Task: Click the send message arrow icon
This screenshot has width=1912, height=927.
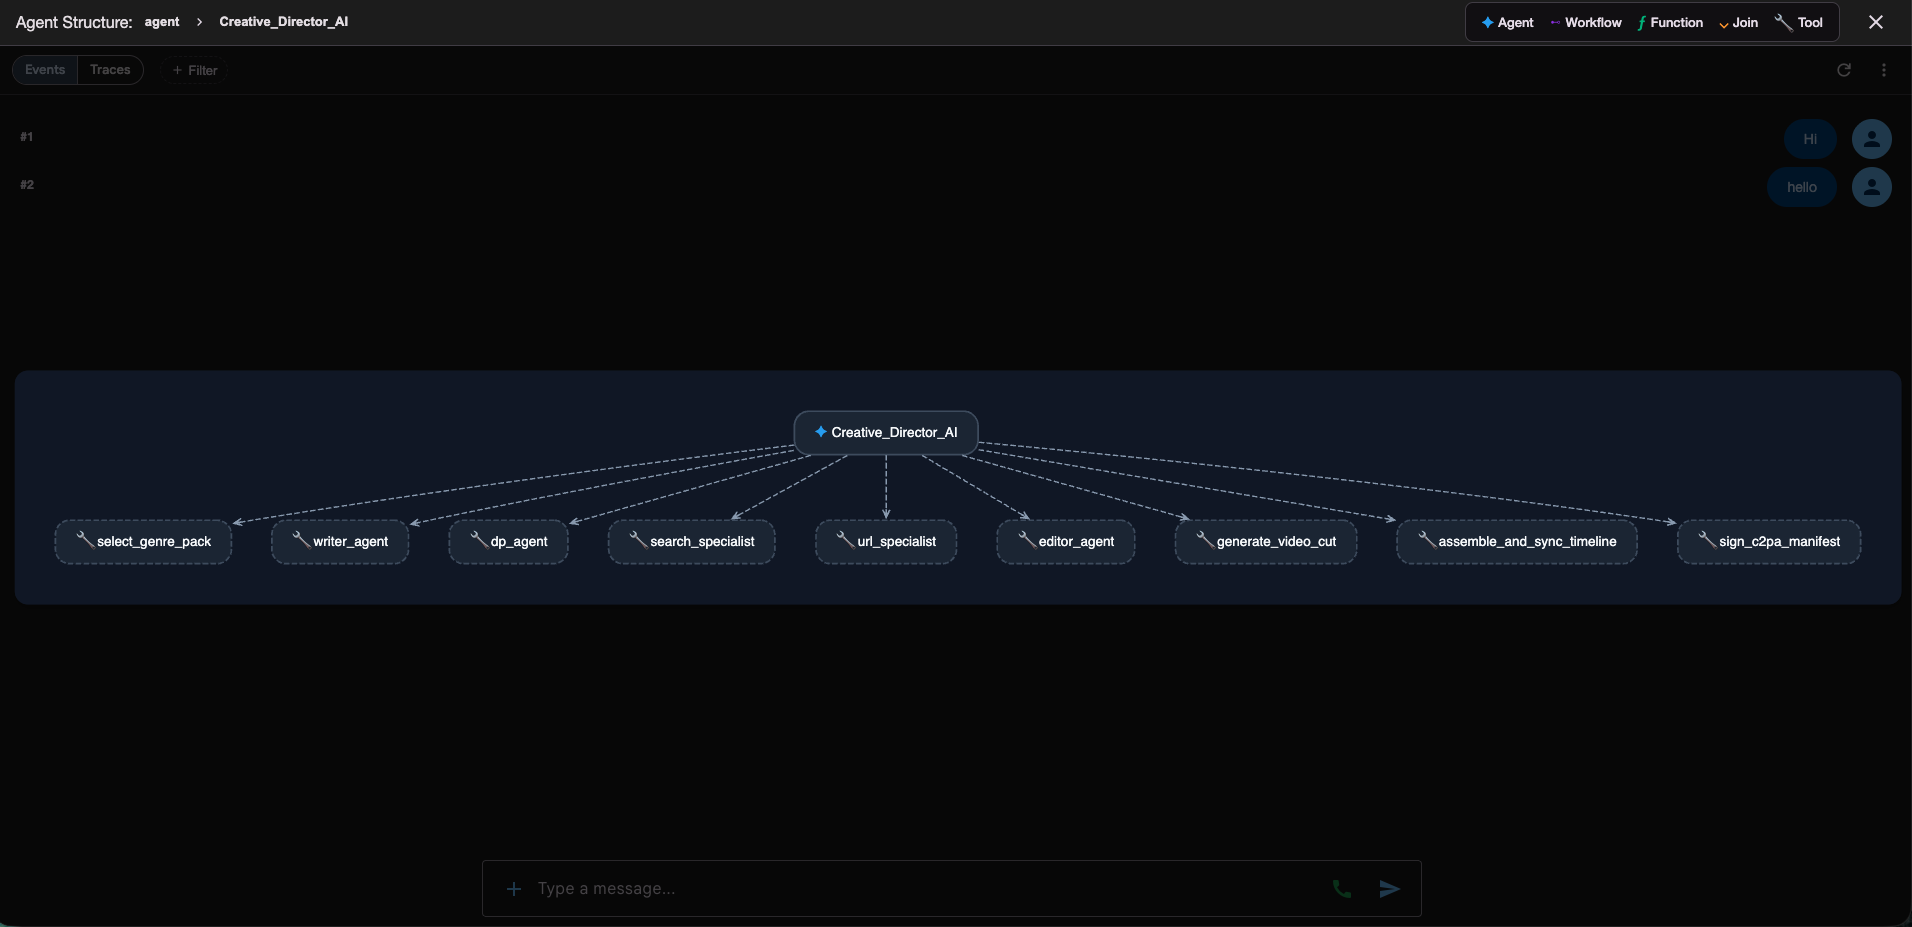Action: 1390,889
